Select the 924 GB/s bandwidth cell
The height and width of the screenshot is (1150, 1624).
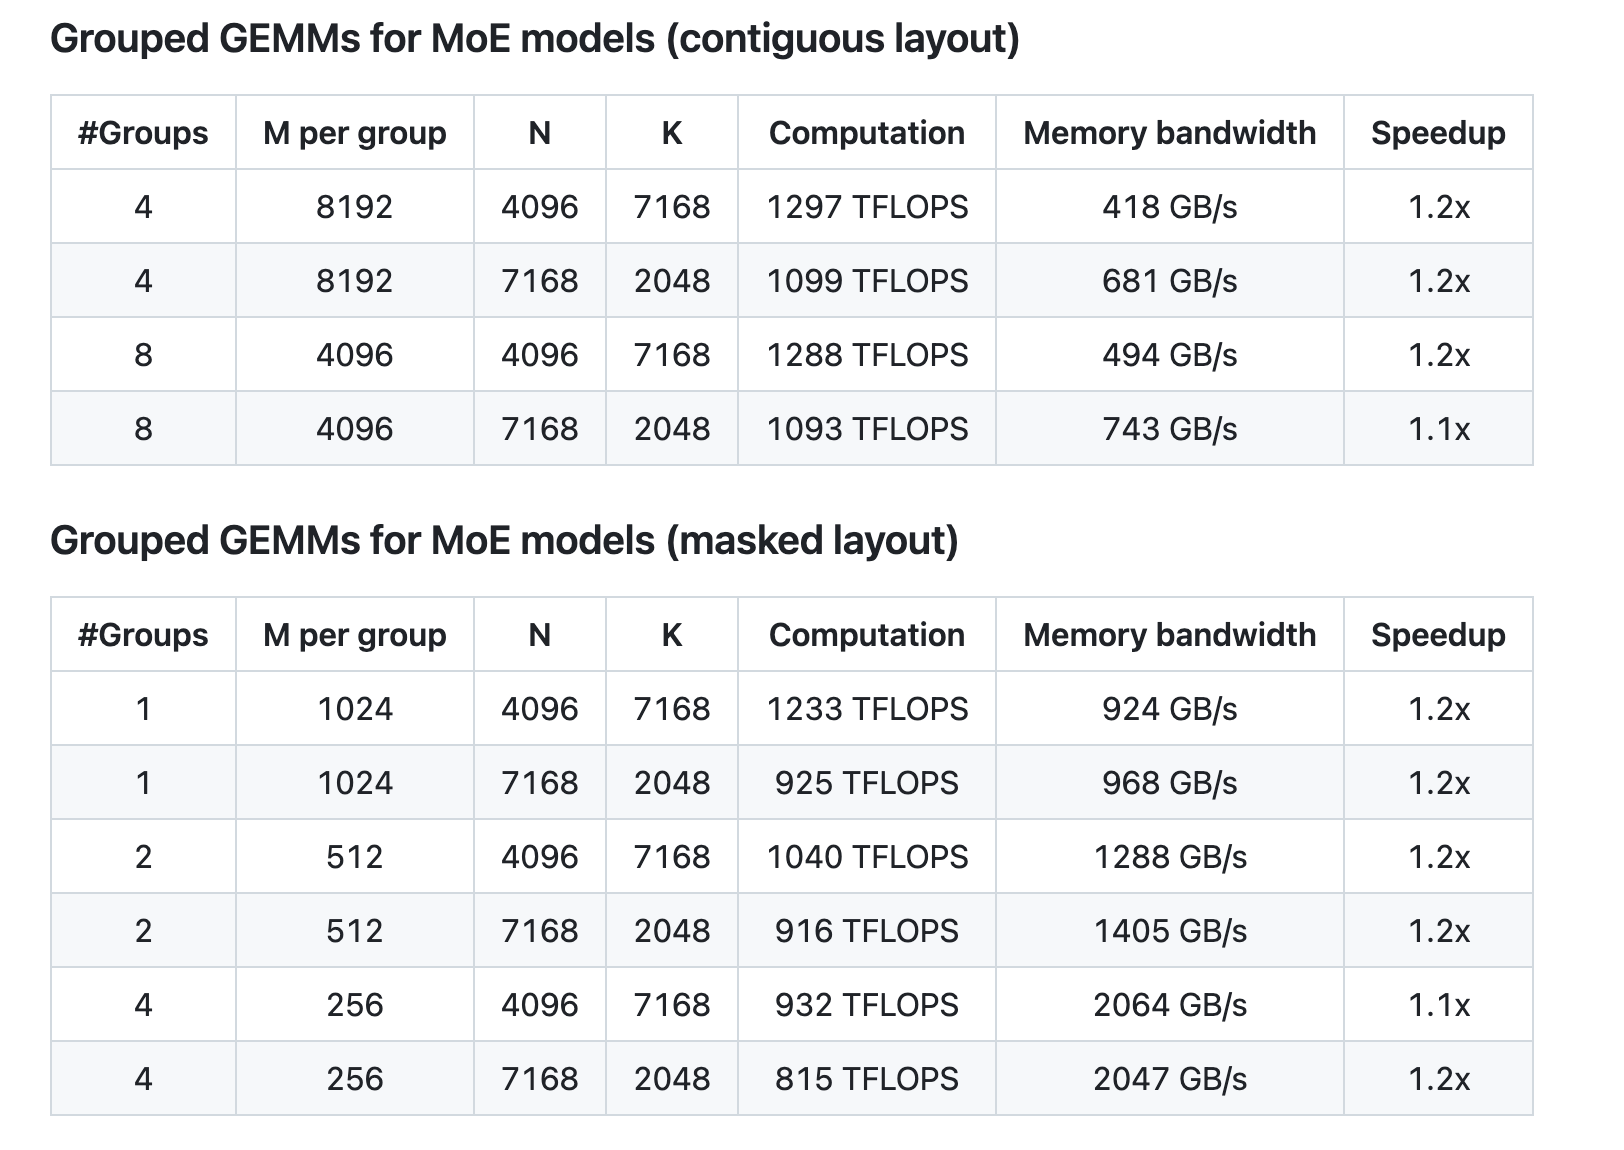(x=1169, y=709)
